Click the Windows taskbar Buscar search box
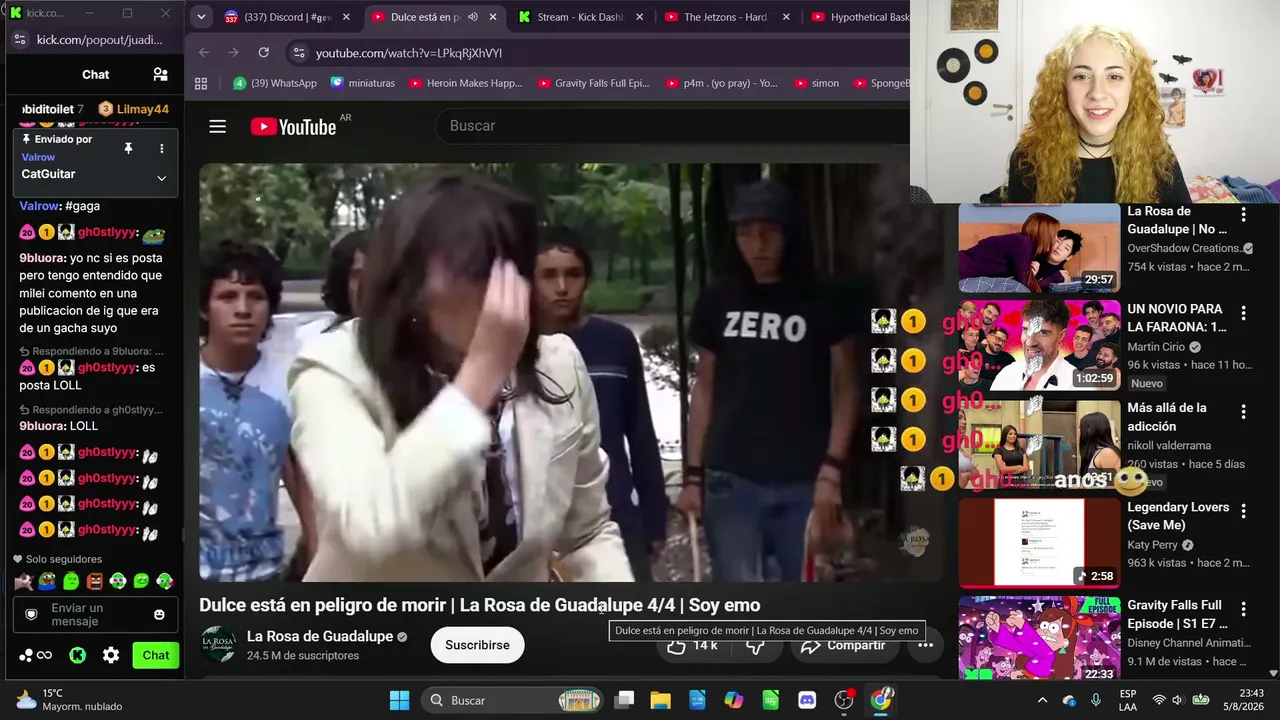The image size is (1280, 720). click(512, 700)
